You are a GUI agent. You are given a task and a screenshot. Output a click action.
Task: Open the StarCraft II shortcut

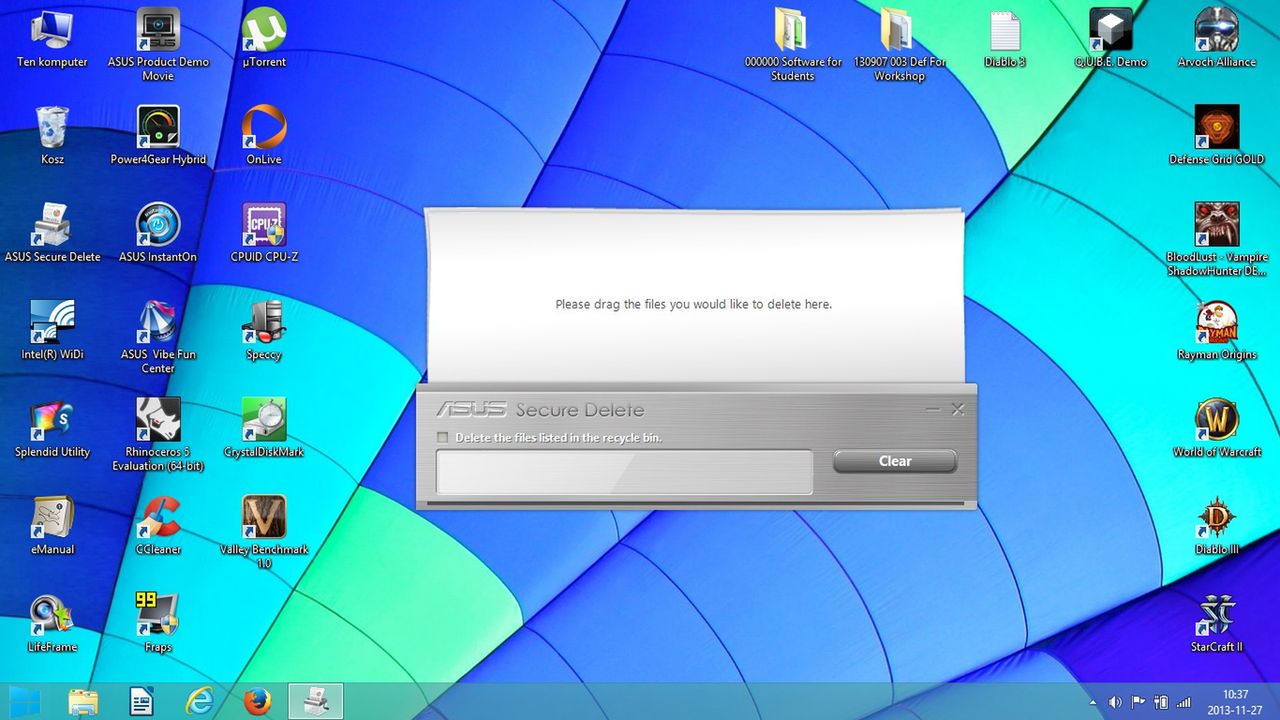1217,623
